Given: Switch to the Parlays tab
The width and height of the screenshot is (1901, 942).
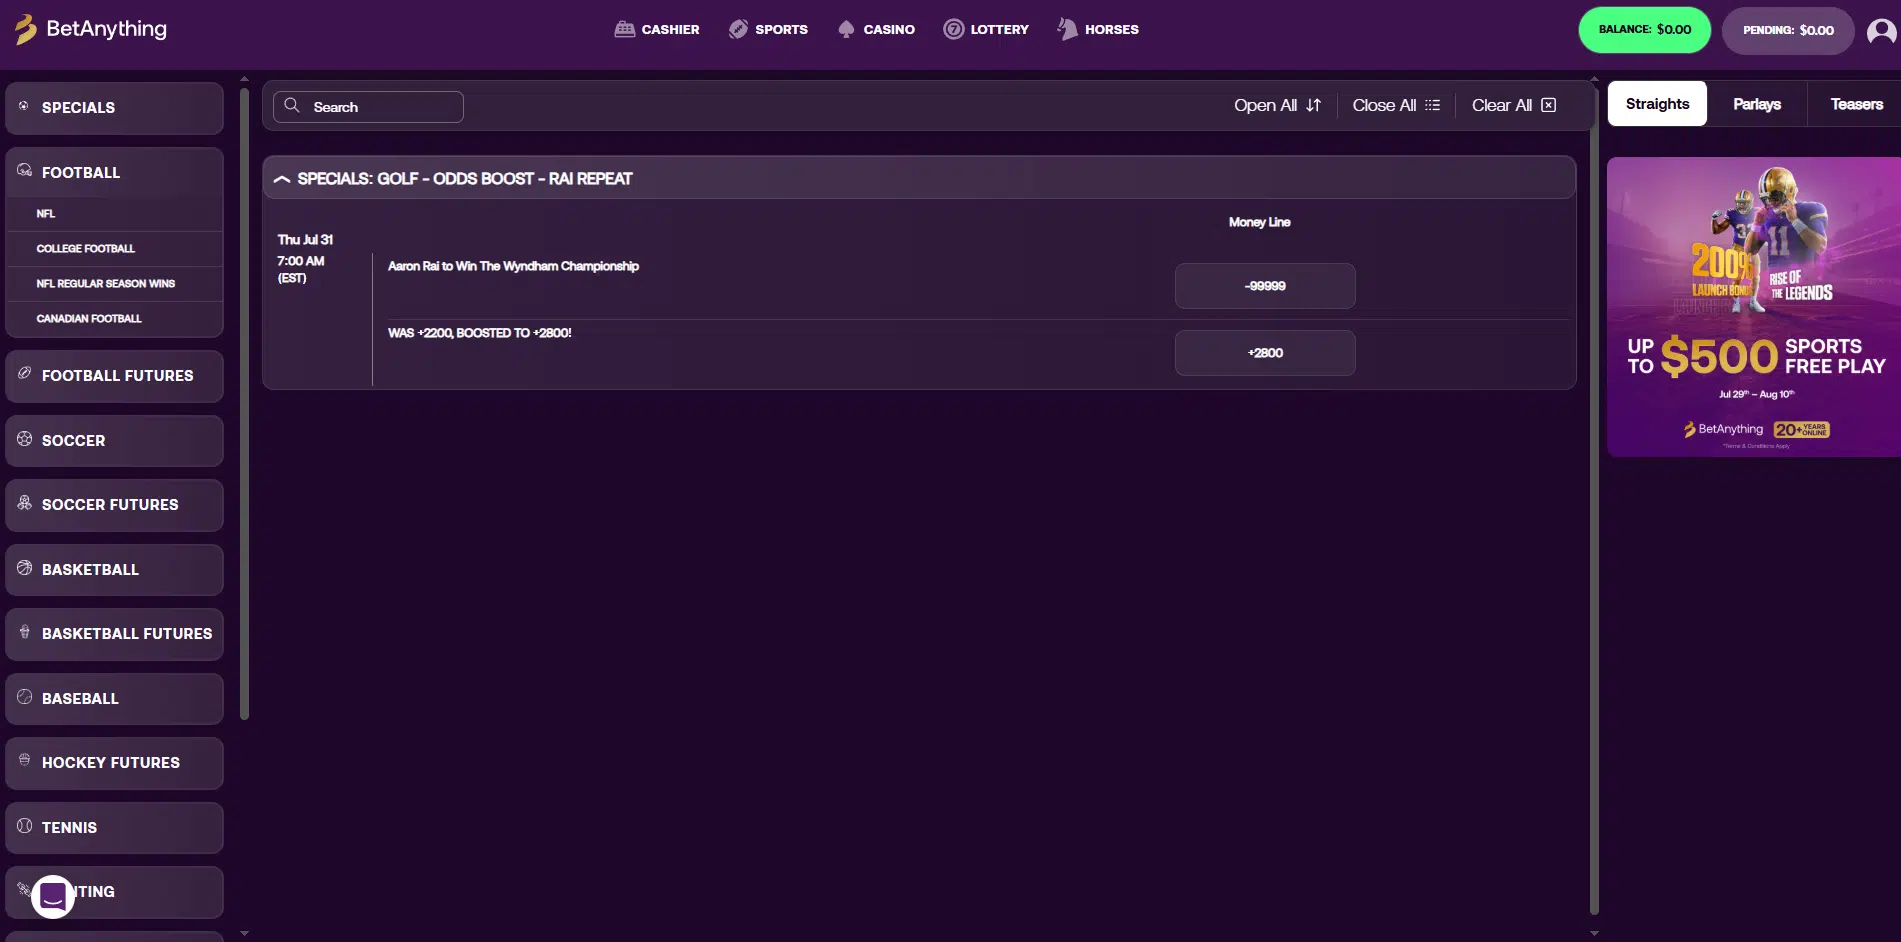Looking at the screenshot, I should coord(1757,104).
